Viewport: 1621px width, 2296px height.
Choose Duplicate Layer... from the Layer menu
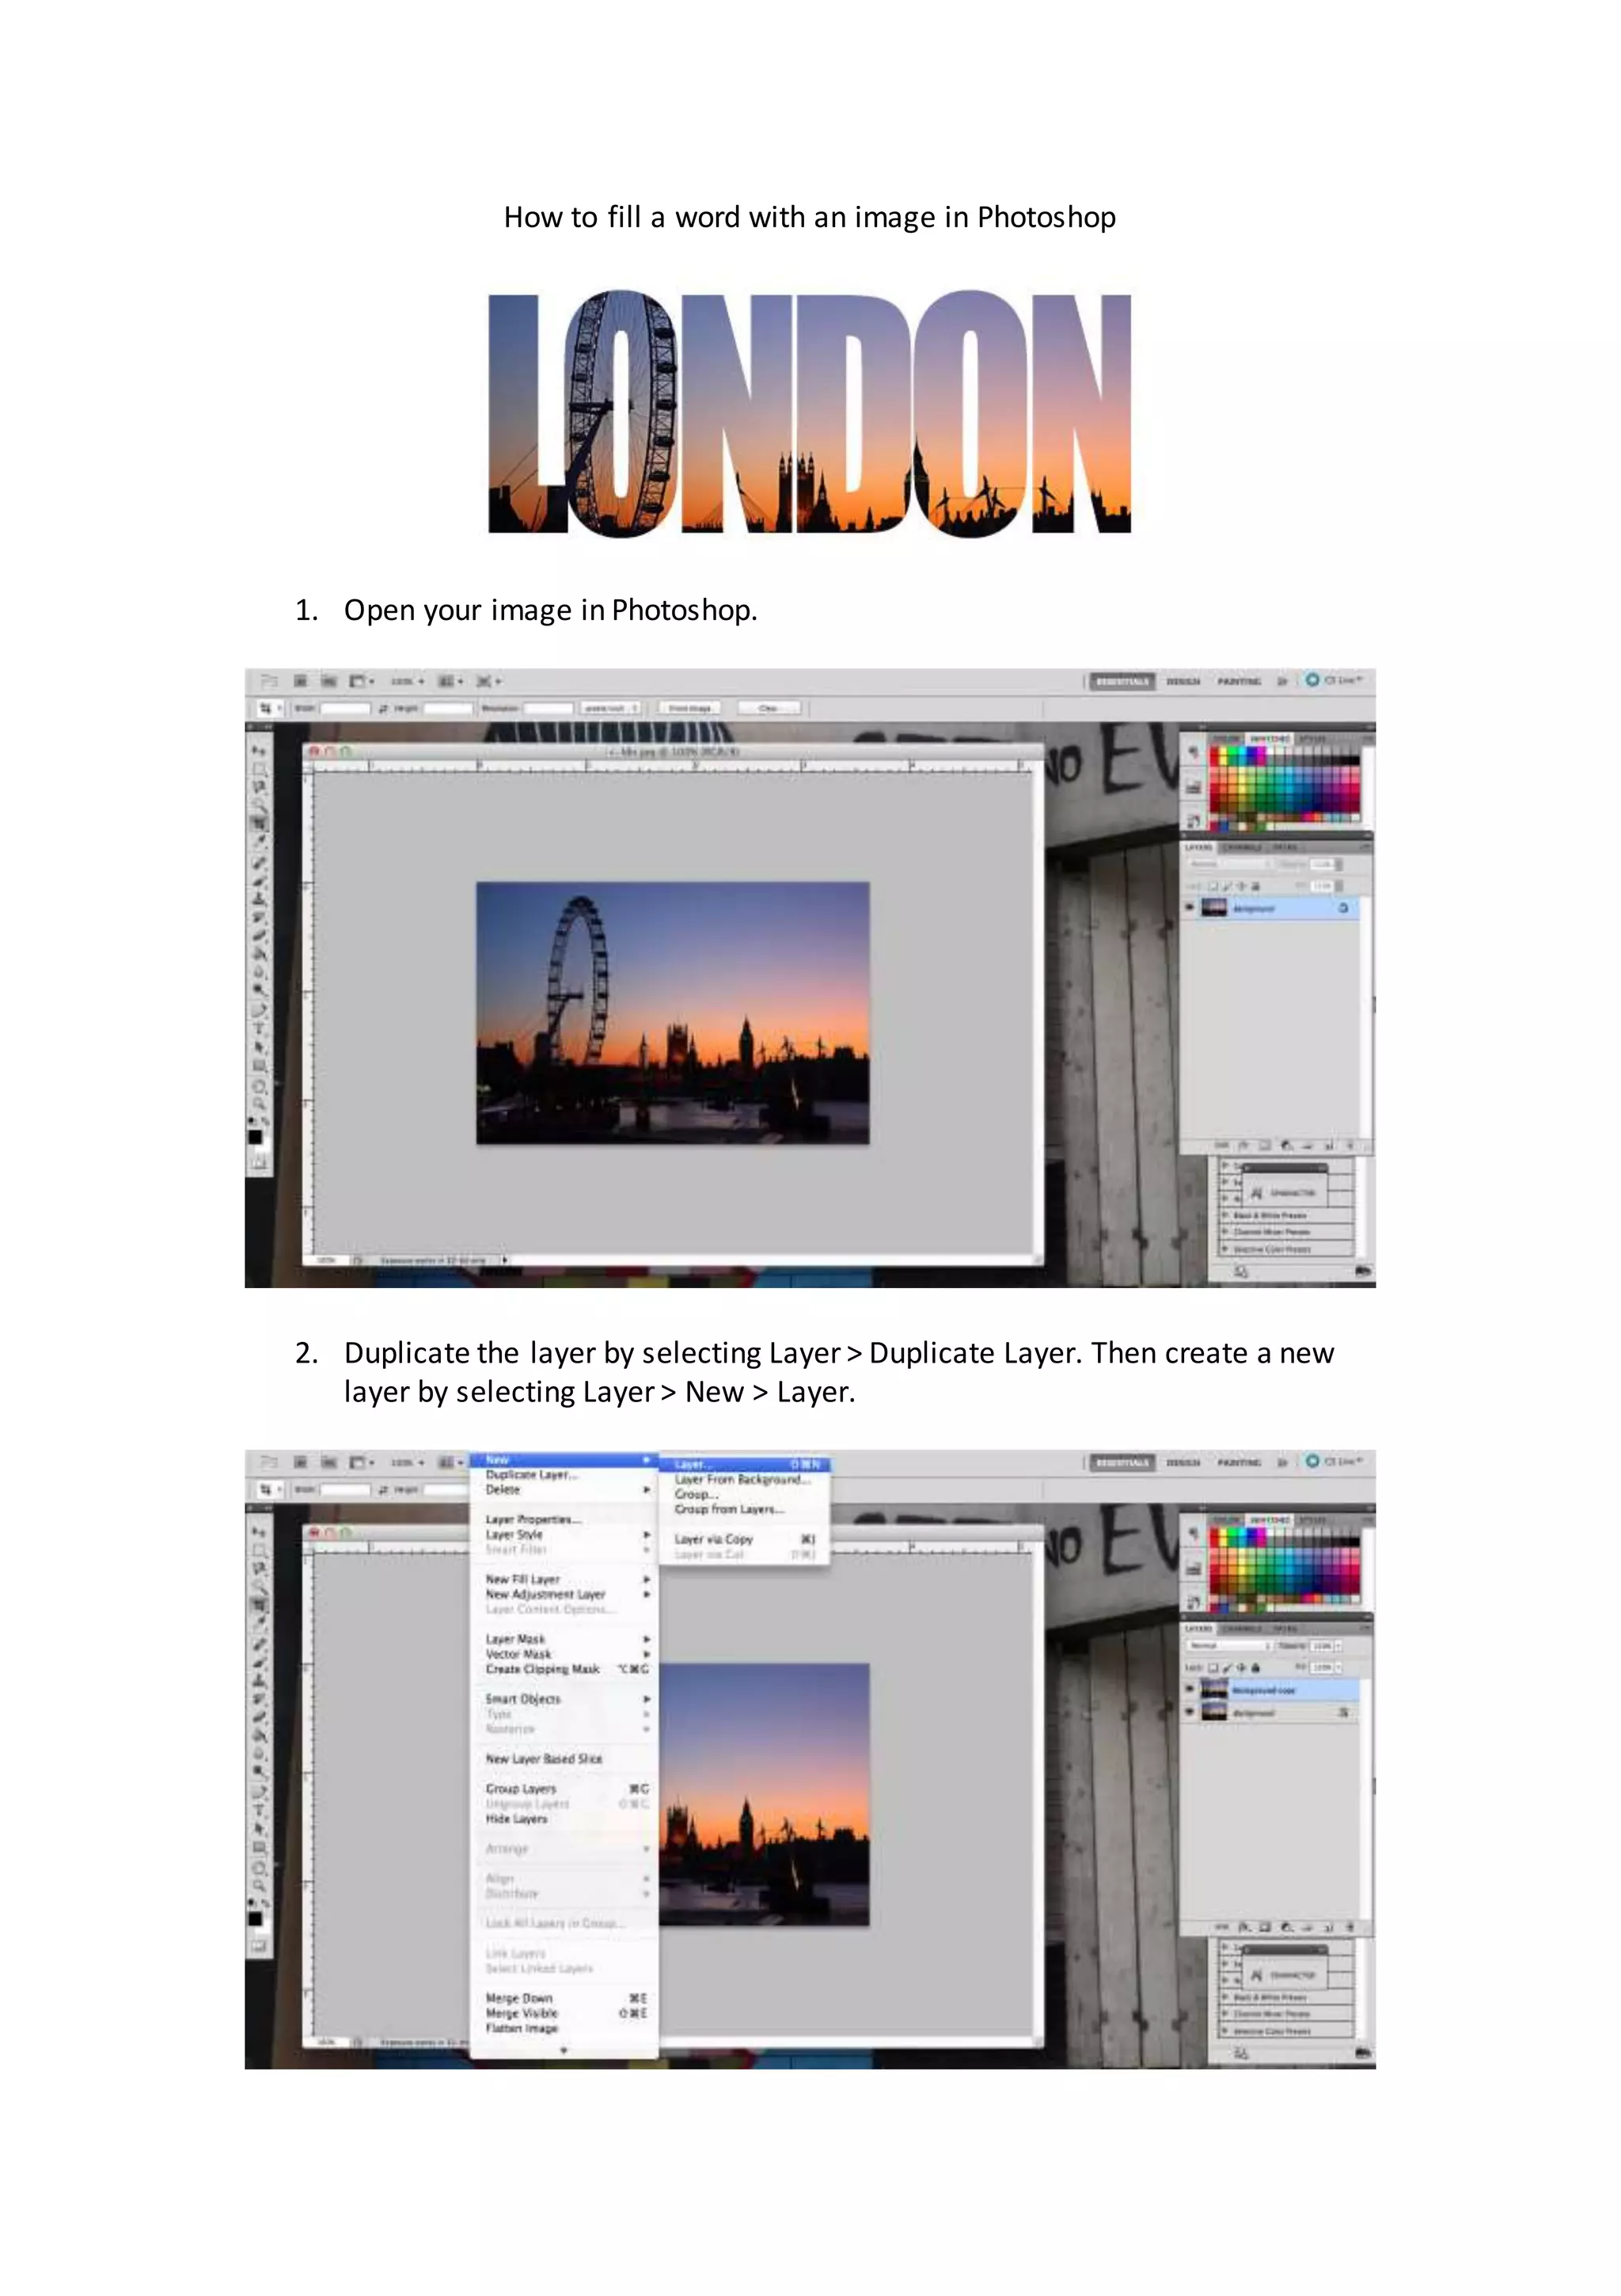click(x=531, y=1475)
